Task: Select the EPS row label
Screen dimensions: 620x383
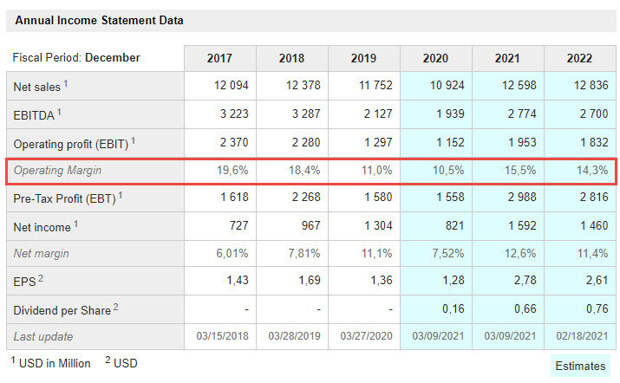Action: [28, 281]
